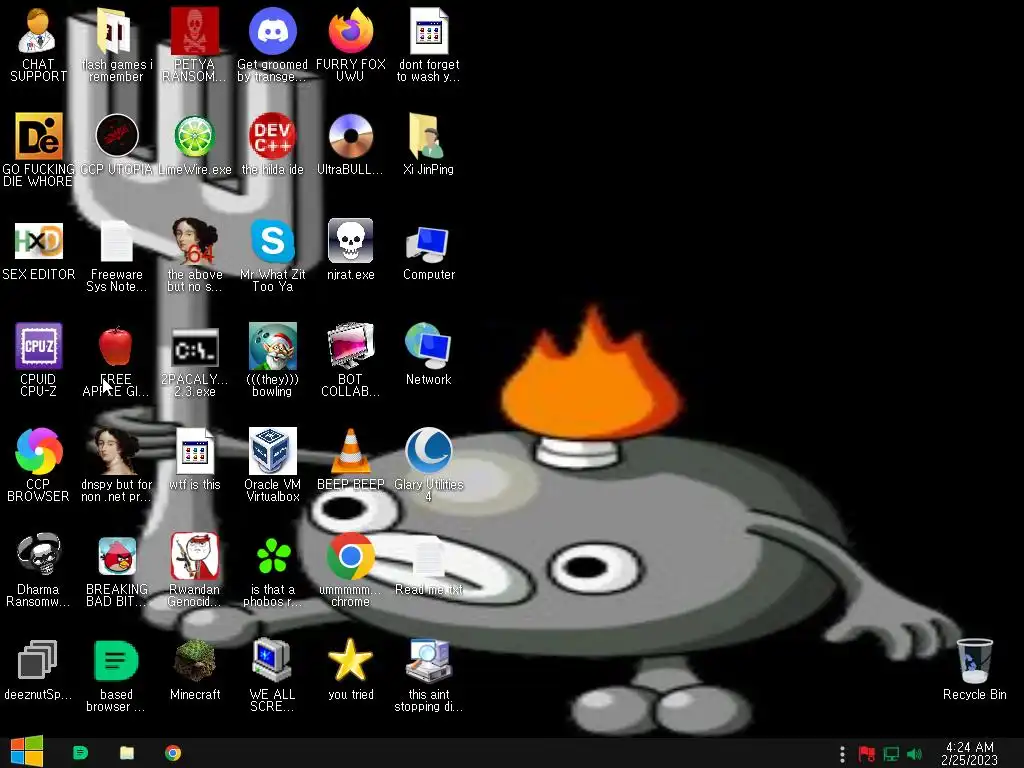1024x768 pixels.
Task: Show hidden tray icons via the dots
Action: pos(842,754)
